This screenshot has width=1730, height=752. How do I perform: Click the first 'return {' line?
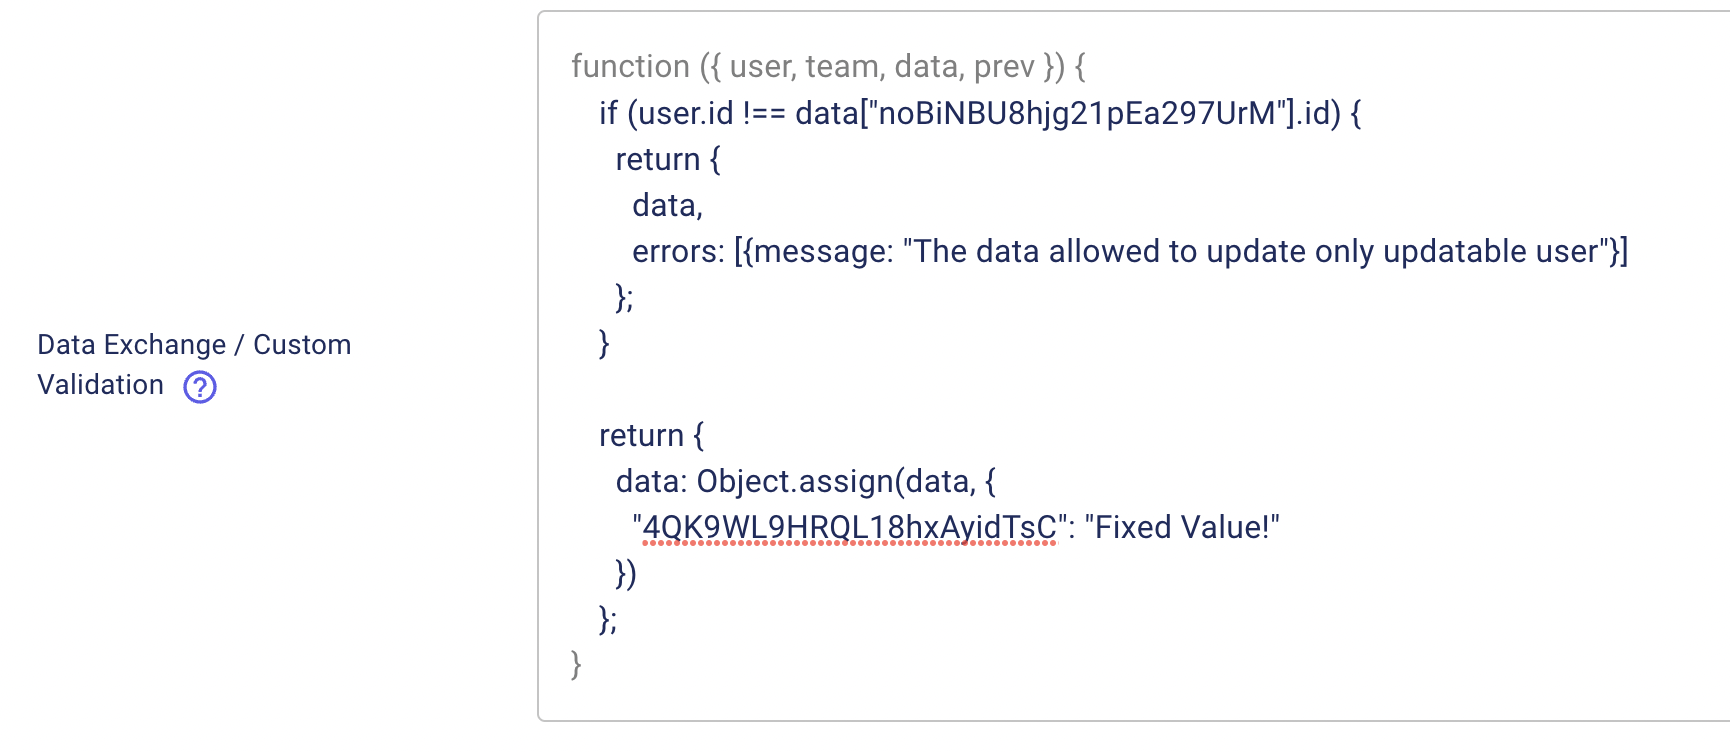pos(668,159)
